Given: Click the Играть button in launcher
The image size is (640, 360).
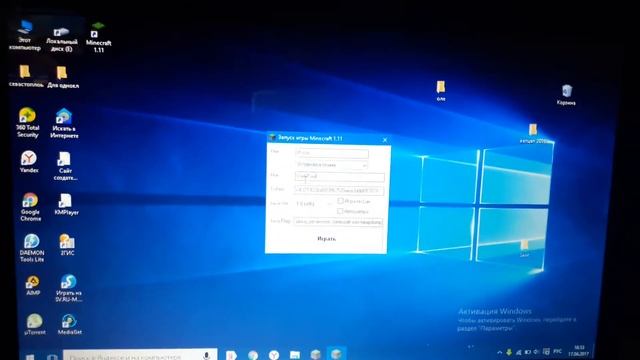Looking at the screenshot, I should (x=327, y=238).
